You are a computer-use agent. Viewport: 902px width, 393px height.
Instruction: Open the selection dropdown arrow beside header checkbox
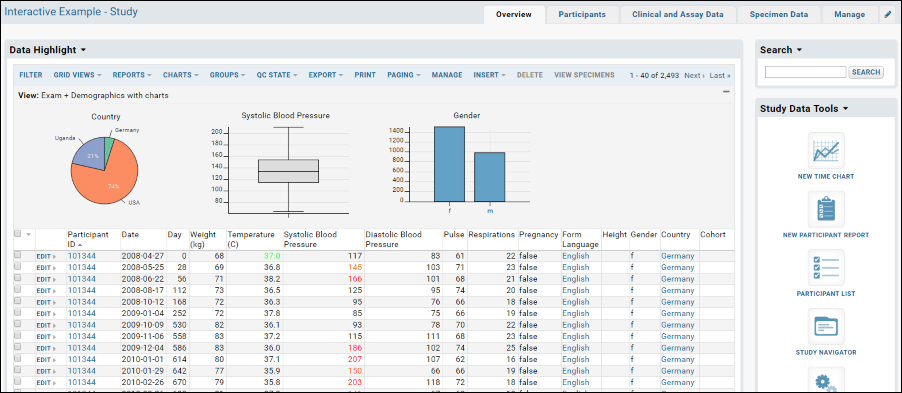click(x=28, y=234)
